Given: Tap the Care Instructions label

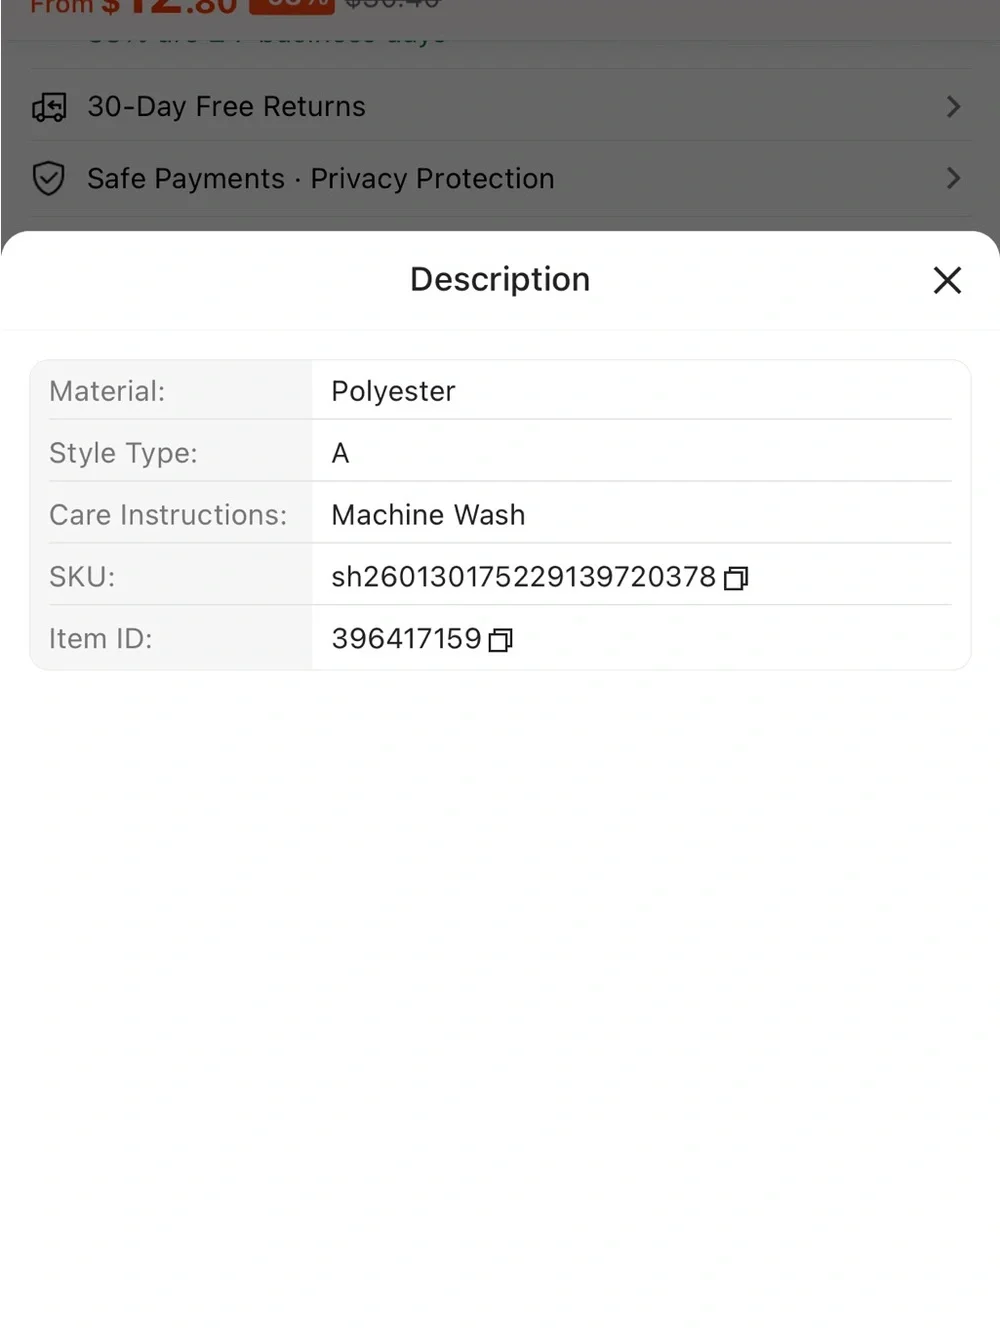Looking at the screenshot, I should pyautogui.click(x=168, y=515).
